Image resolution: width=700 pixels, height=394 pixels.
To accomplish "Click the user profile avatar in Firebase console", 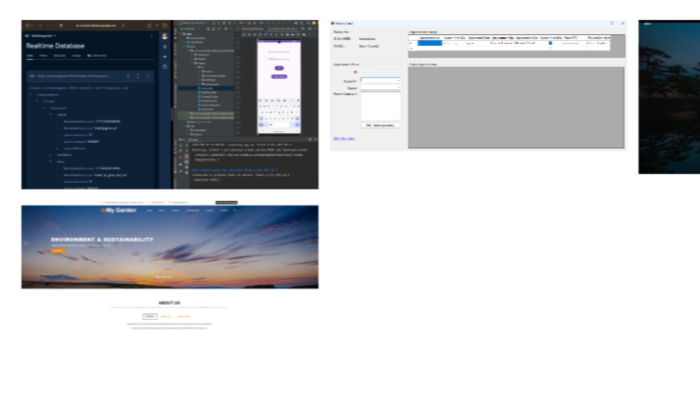I will [164, 37].
